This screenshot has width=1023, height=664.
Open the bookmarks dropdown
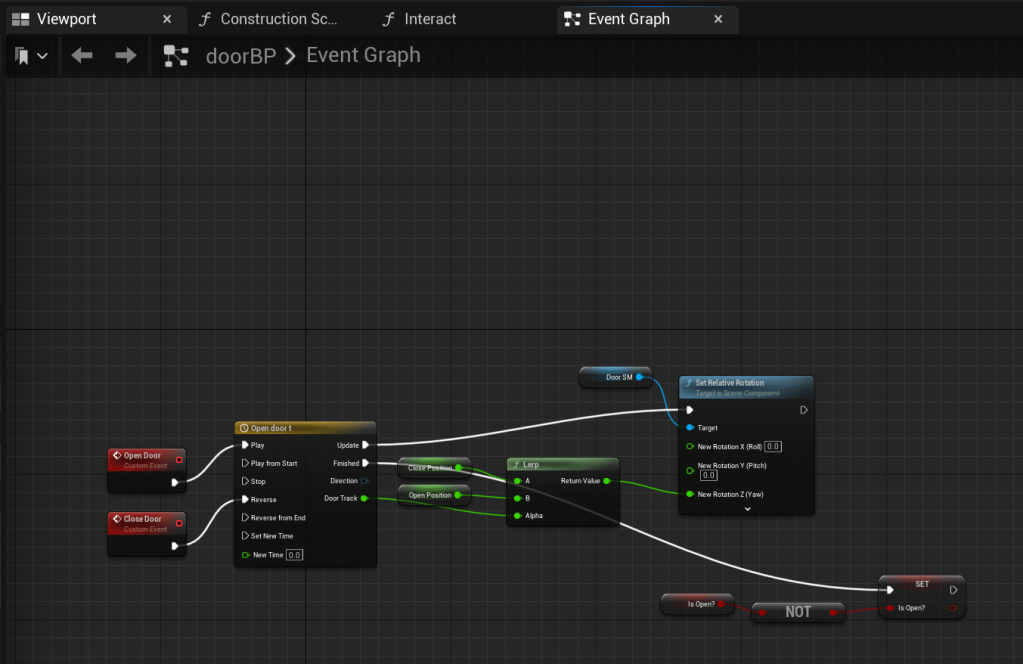[x=31, y=56]
